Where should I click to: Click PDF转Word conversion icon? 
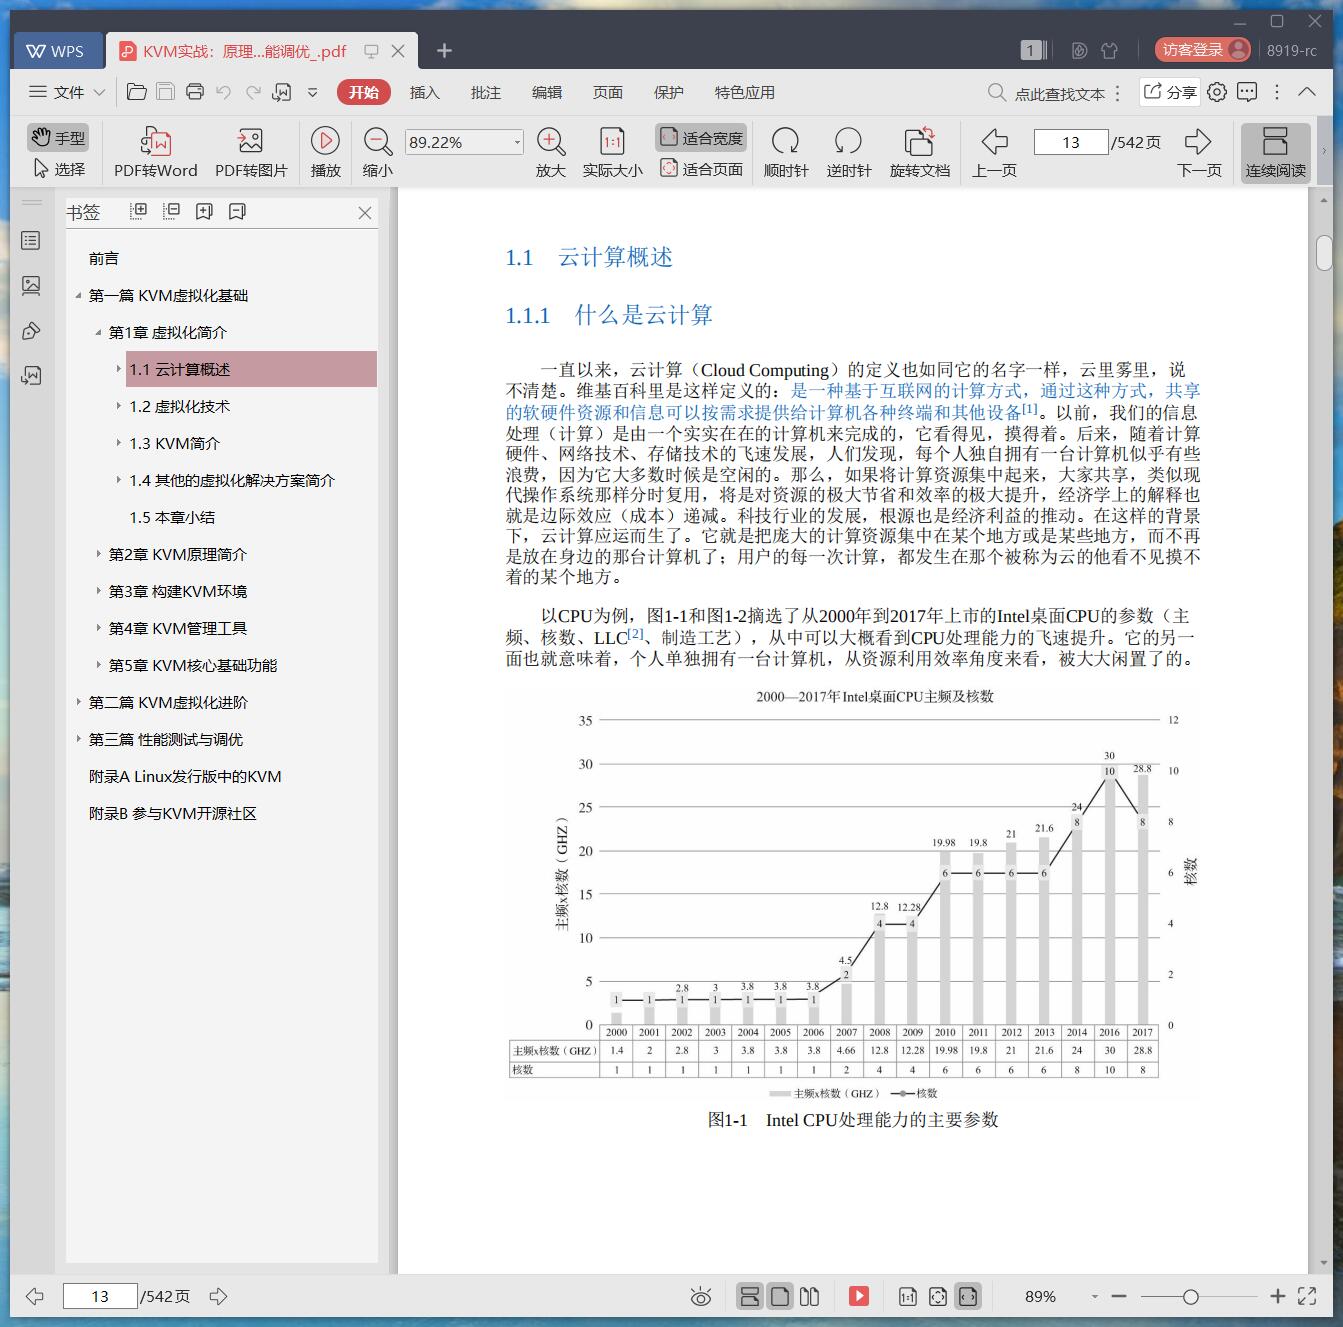[155, 152]
